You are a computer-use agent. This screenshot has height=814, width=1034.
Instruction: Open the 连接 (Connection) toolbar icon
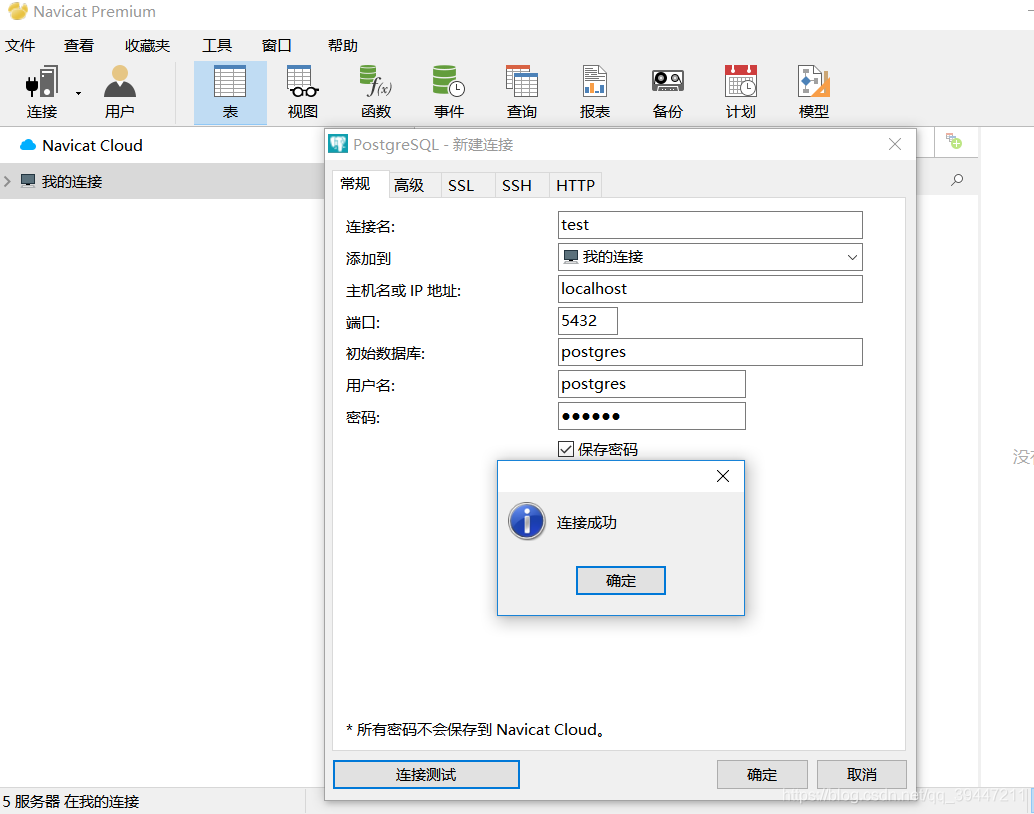[x=42, y=92]
